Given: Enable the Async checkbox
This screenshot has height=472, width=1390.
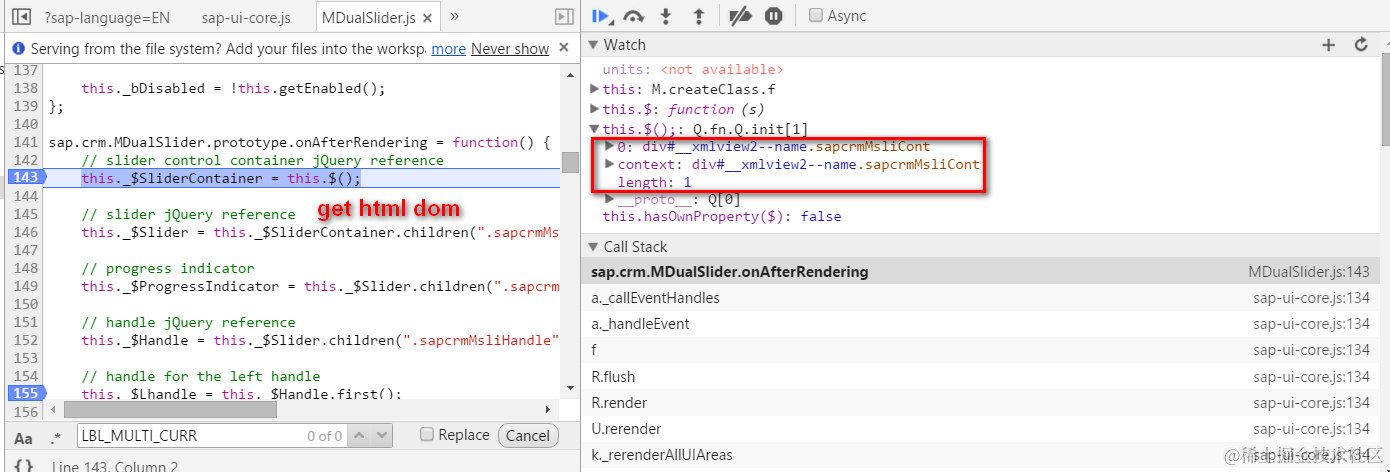Looking at the screenshot, I should click(816, 15).
